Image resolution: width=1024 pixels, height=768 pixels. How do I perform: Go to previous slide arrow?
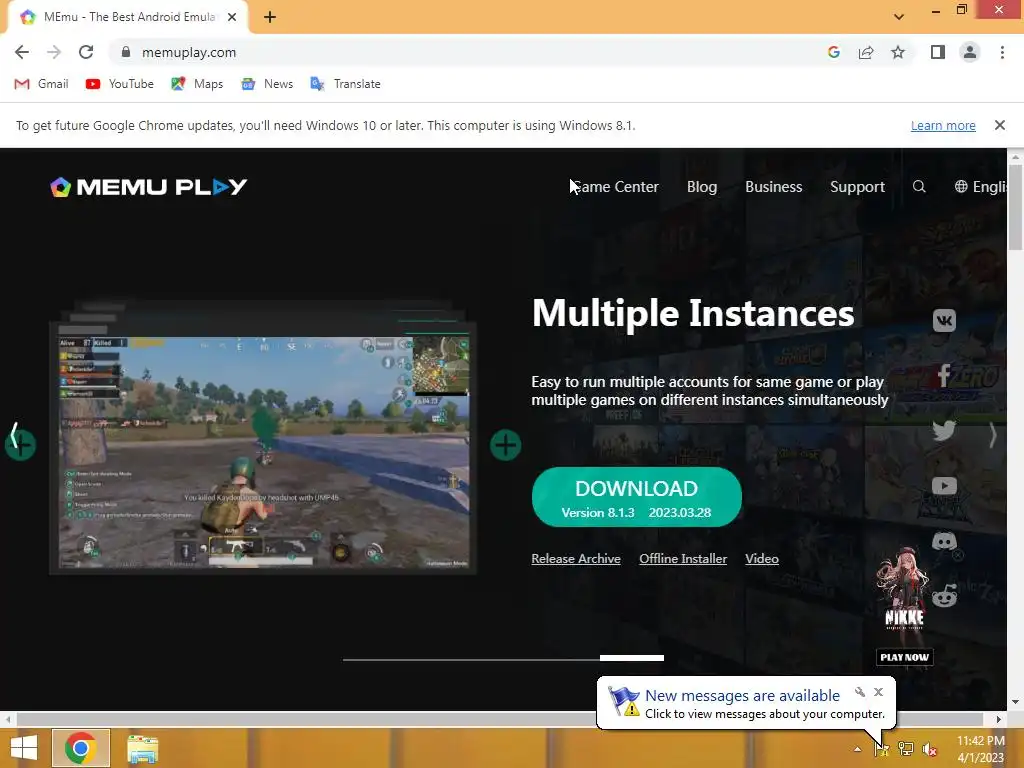(14, 435)
